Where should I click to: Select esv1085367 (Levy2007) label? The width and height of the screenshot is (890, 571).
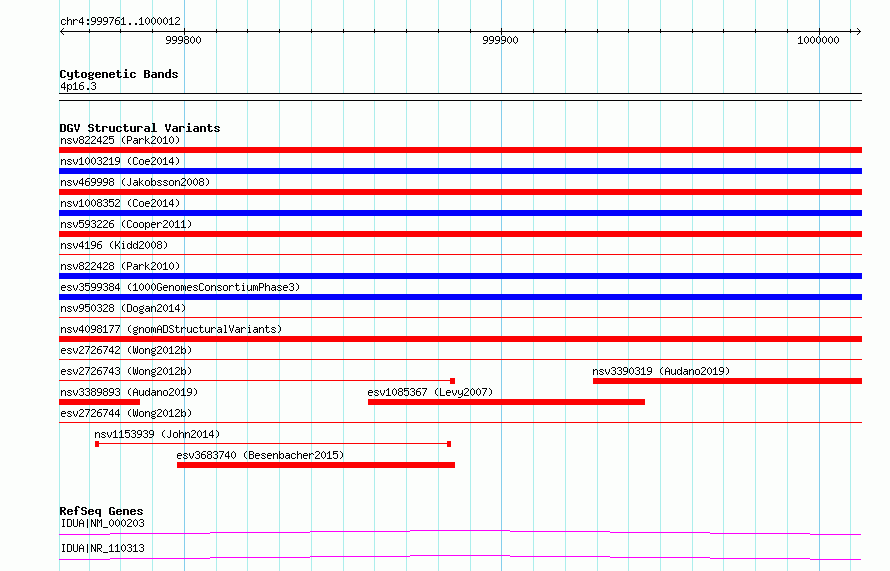[x=430, y=392]
